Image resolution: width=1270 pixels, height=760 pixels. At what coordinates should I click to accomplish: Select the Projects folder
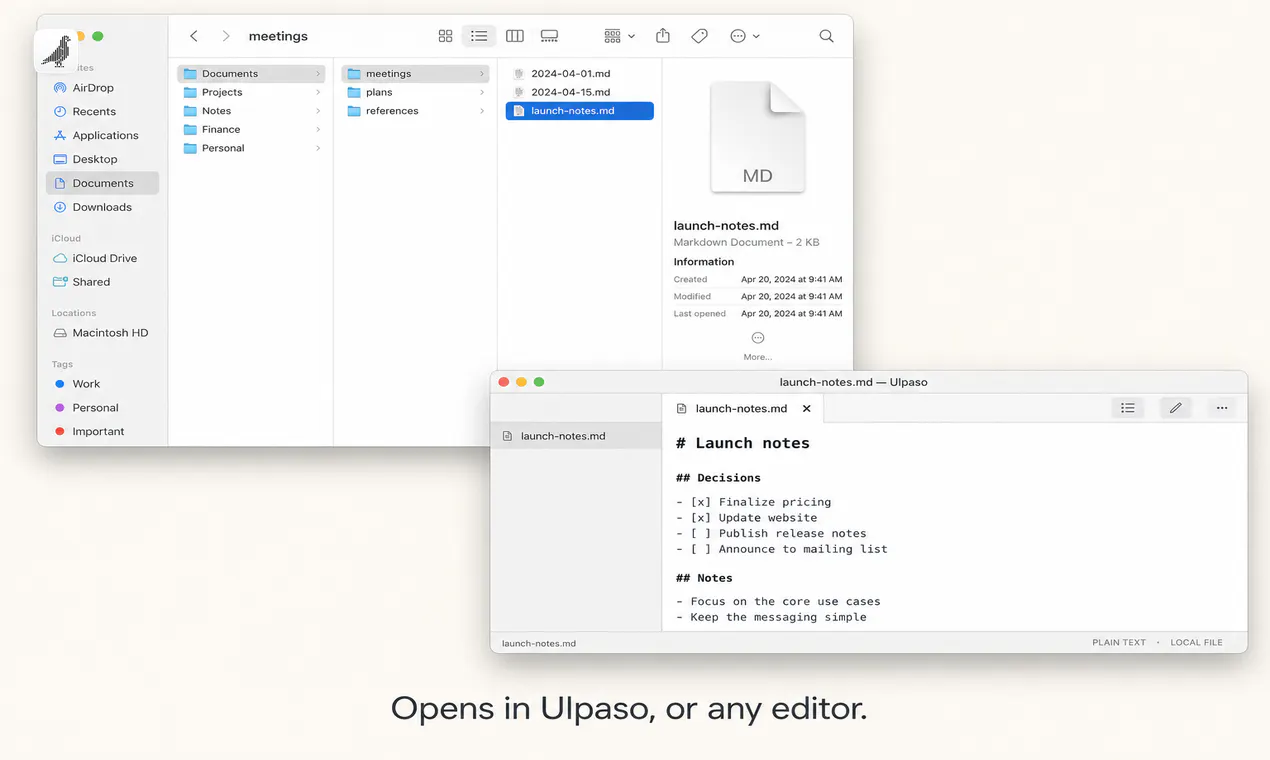coord(251,93)
